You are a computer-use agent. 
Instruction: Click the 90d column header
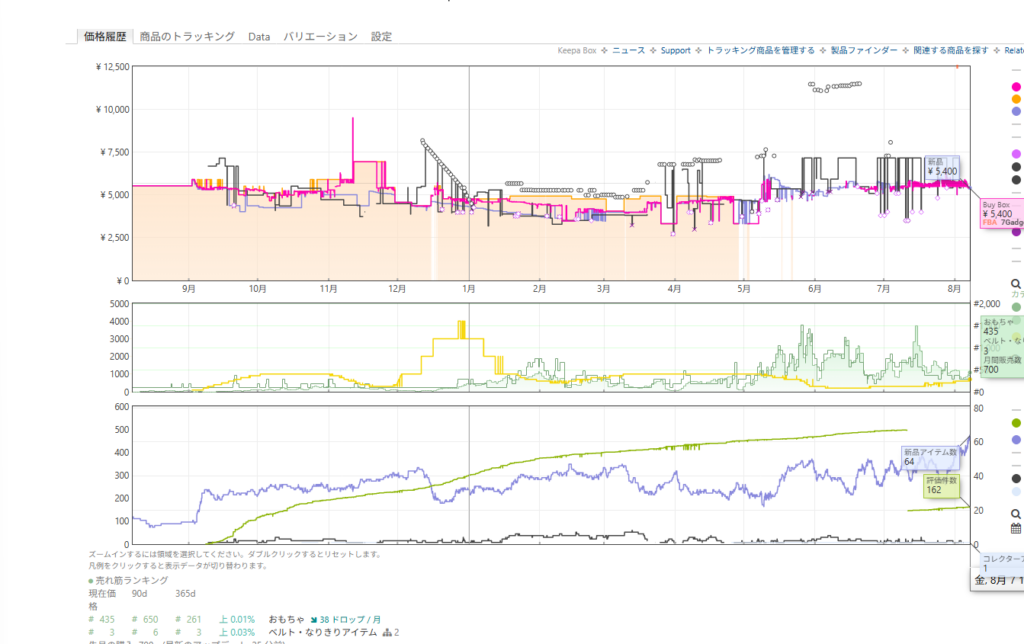pyautogui.click(x=139, y=594)
